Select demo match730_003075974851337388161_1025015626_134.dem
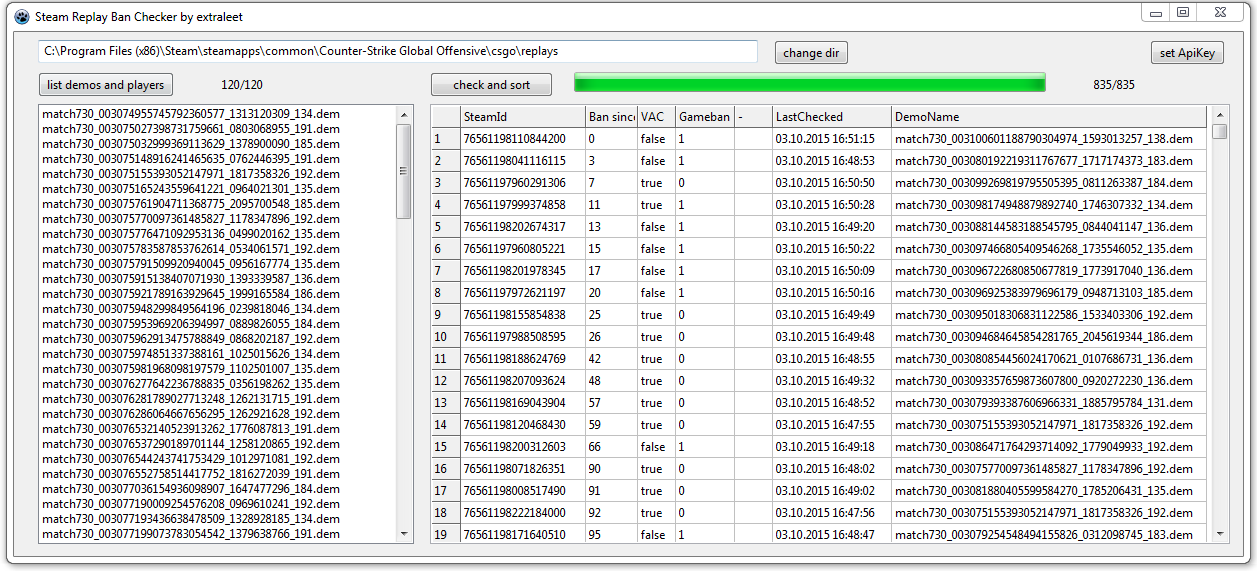Image resolution: width=1257 pixels, height=571 pixels. pos(191,354)
